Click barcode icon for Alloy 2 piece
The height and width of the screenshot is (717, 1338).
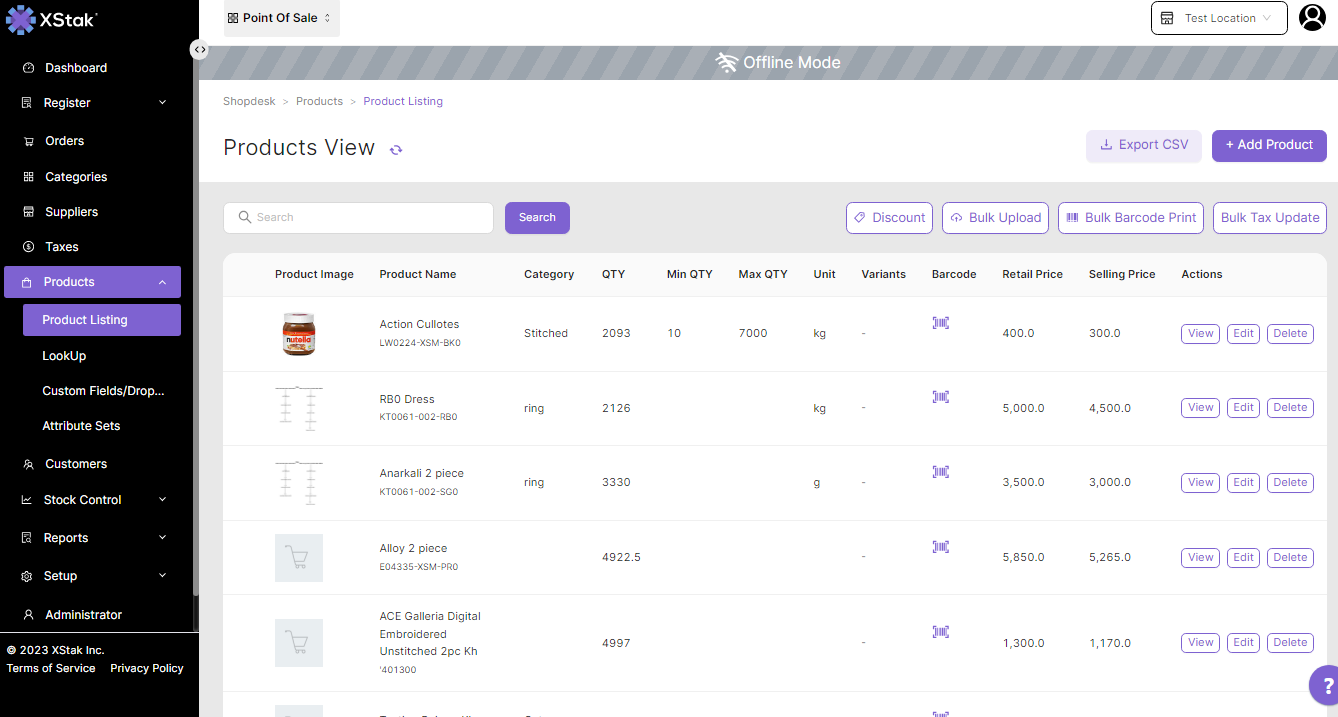(x=940, y=547)
